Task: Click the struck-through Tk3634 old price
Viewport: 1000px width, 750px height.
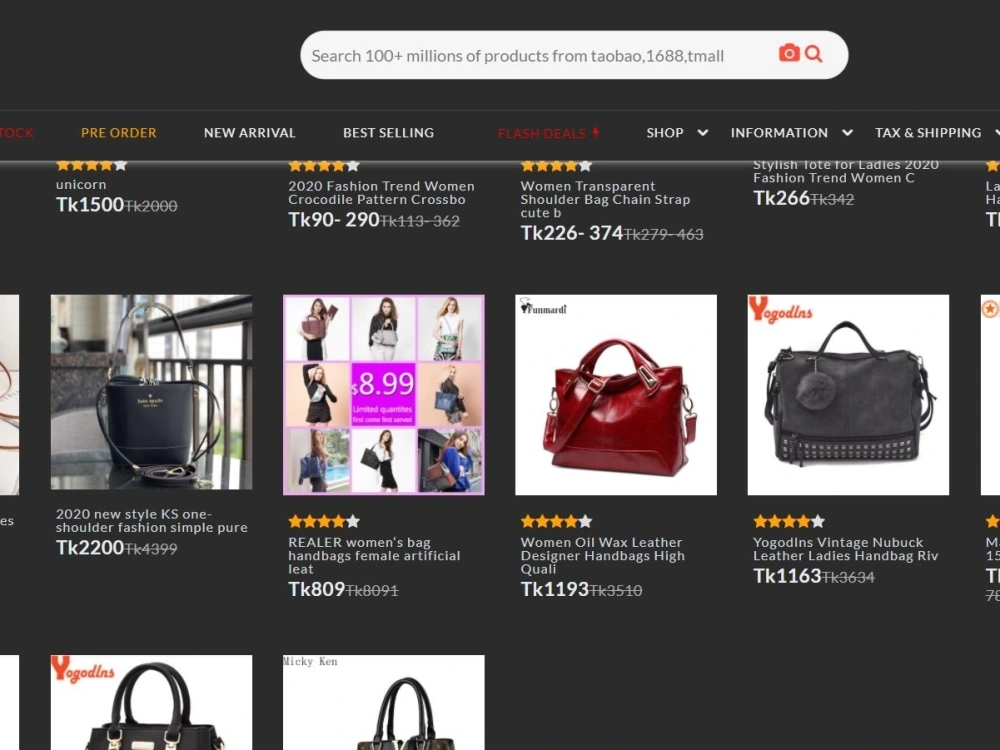Action: pyautogui.click(x=848, y=577)
